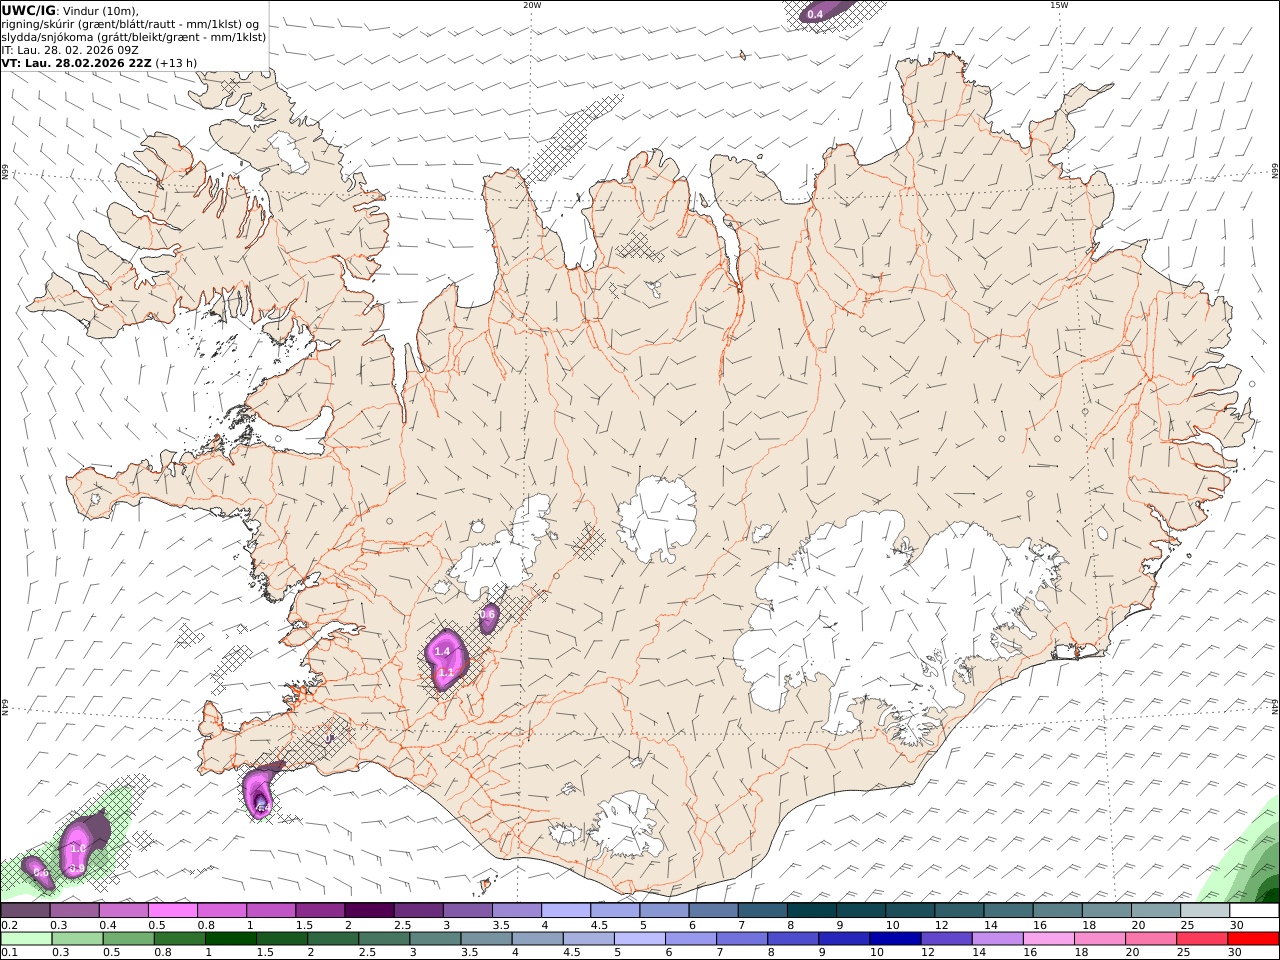Screen dimensions: 1280x960
Task: Click the 15W longitude label
Action: 1059,5
